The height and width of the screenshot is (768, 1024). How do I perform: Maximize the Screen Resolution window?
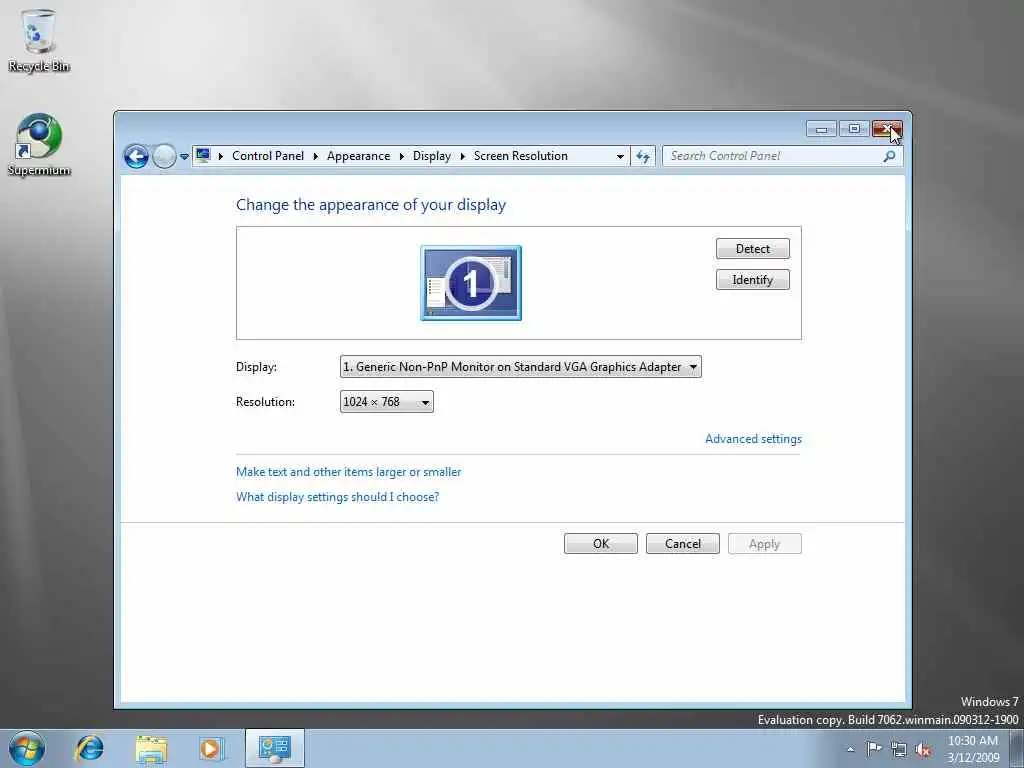(854, 129)
